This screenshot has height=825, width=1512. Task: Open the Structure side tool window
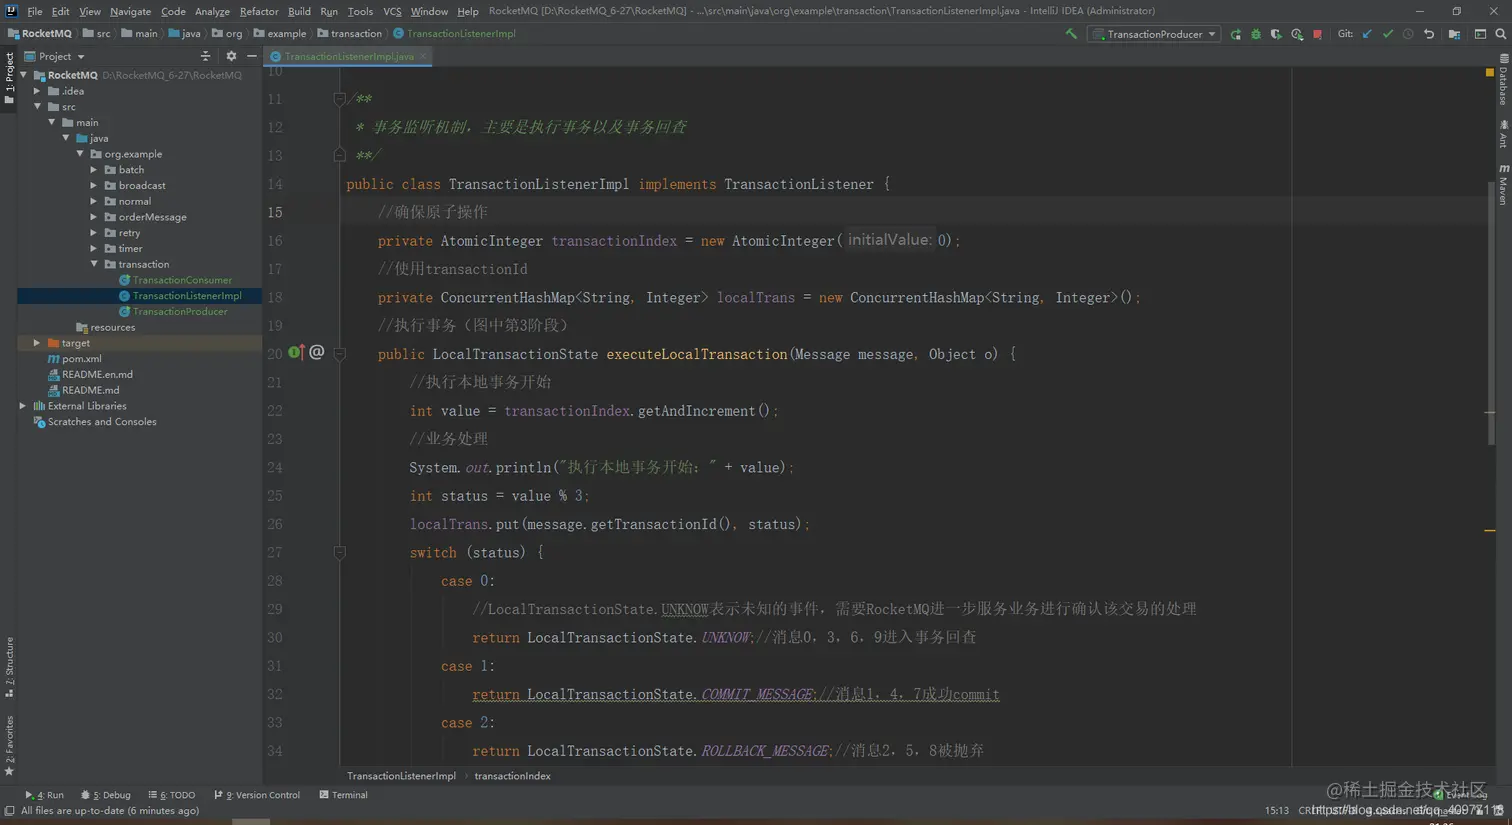click(9, 667)
